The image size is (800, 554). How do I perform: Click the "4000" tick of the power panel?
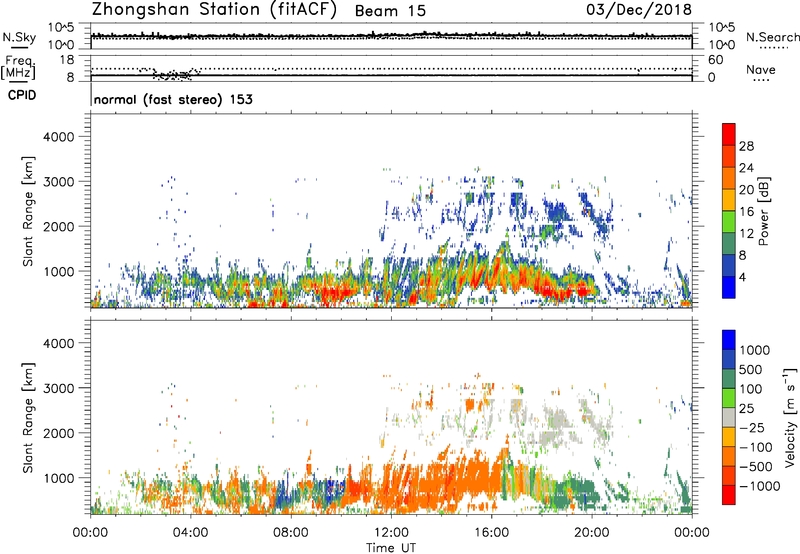coord(58,137)
